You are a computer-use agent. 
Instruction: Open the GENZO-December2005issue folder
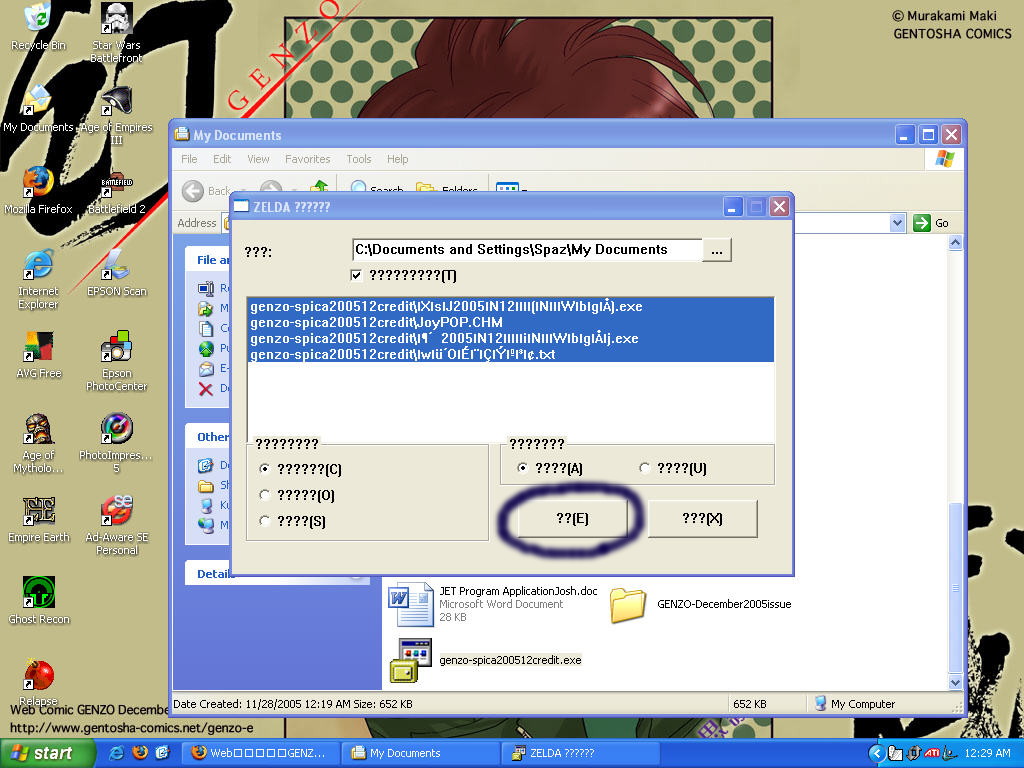pyautogui.click(x=628, y=604)
